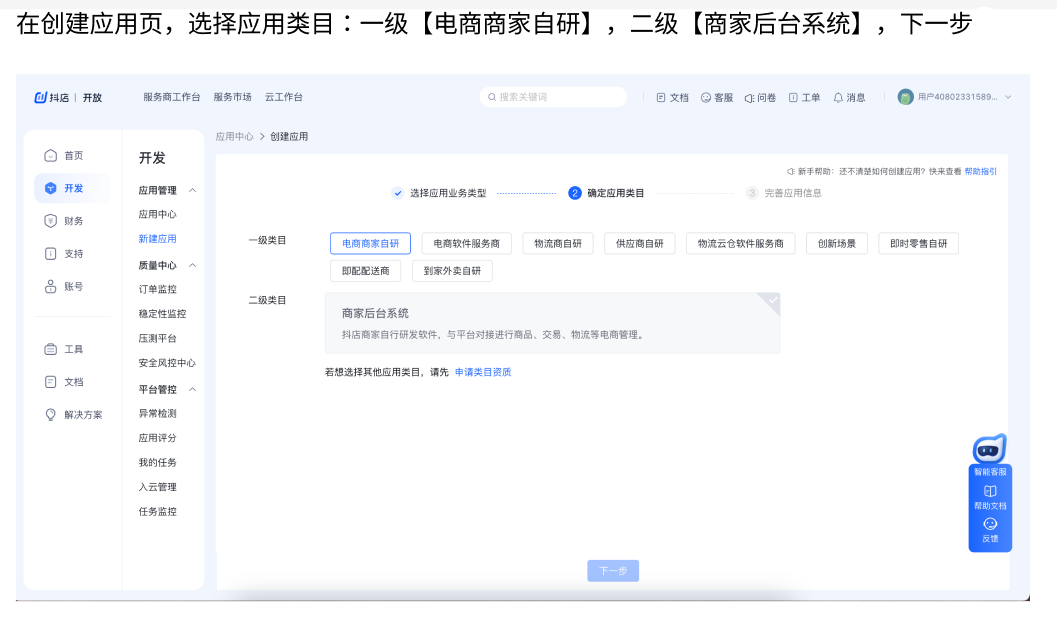The width and height of the screenshot is (1057, 617).
Task: Click the search magnifier icon
Action: [492, 97]
